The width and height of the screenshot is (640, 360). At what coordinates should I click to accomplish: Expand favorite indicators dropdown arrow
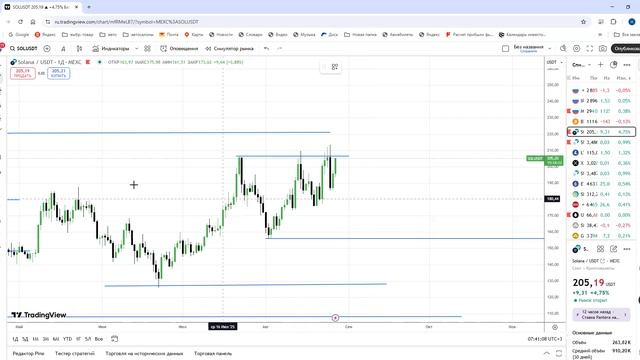click(x=136, y=49)
